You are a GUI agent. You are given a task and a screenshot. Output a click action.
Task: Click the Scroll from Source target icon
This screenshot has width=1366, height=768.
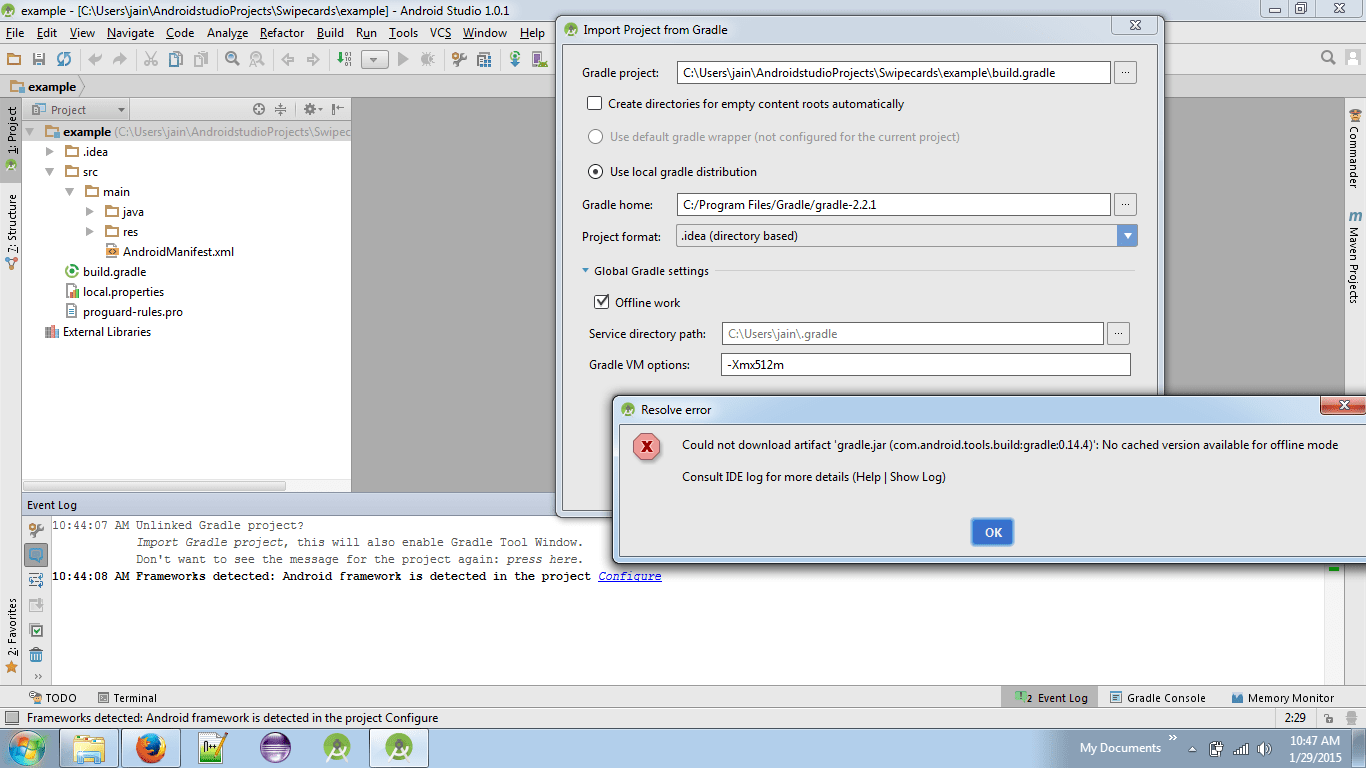point(259,110)
